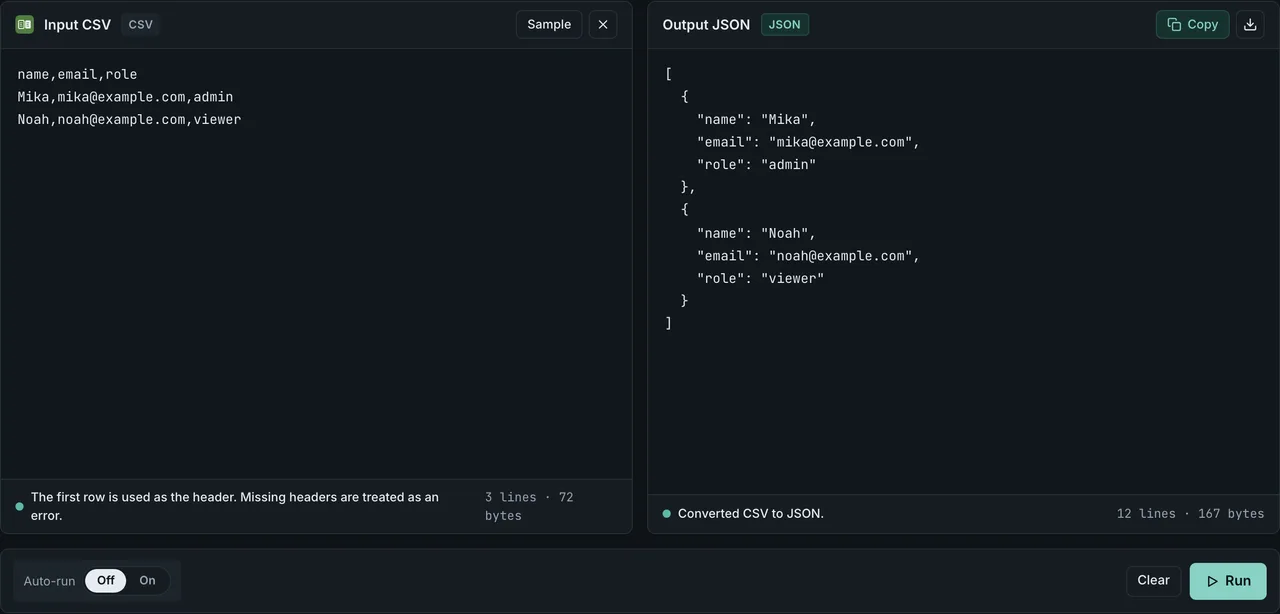Image resolution: width=1280 pixels, height=614 pixels.
Task: Click the "role": "admin" line
Action: pos(756,164)
